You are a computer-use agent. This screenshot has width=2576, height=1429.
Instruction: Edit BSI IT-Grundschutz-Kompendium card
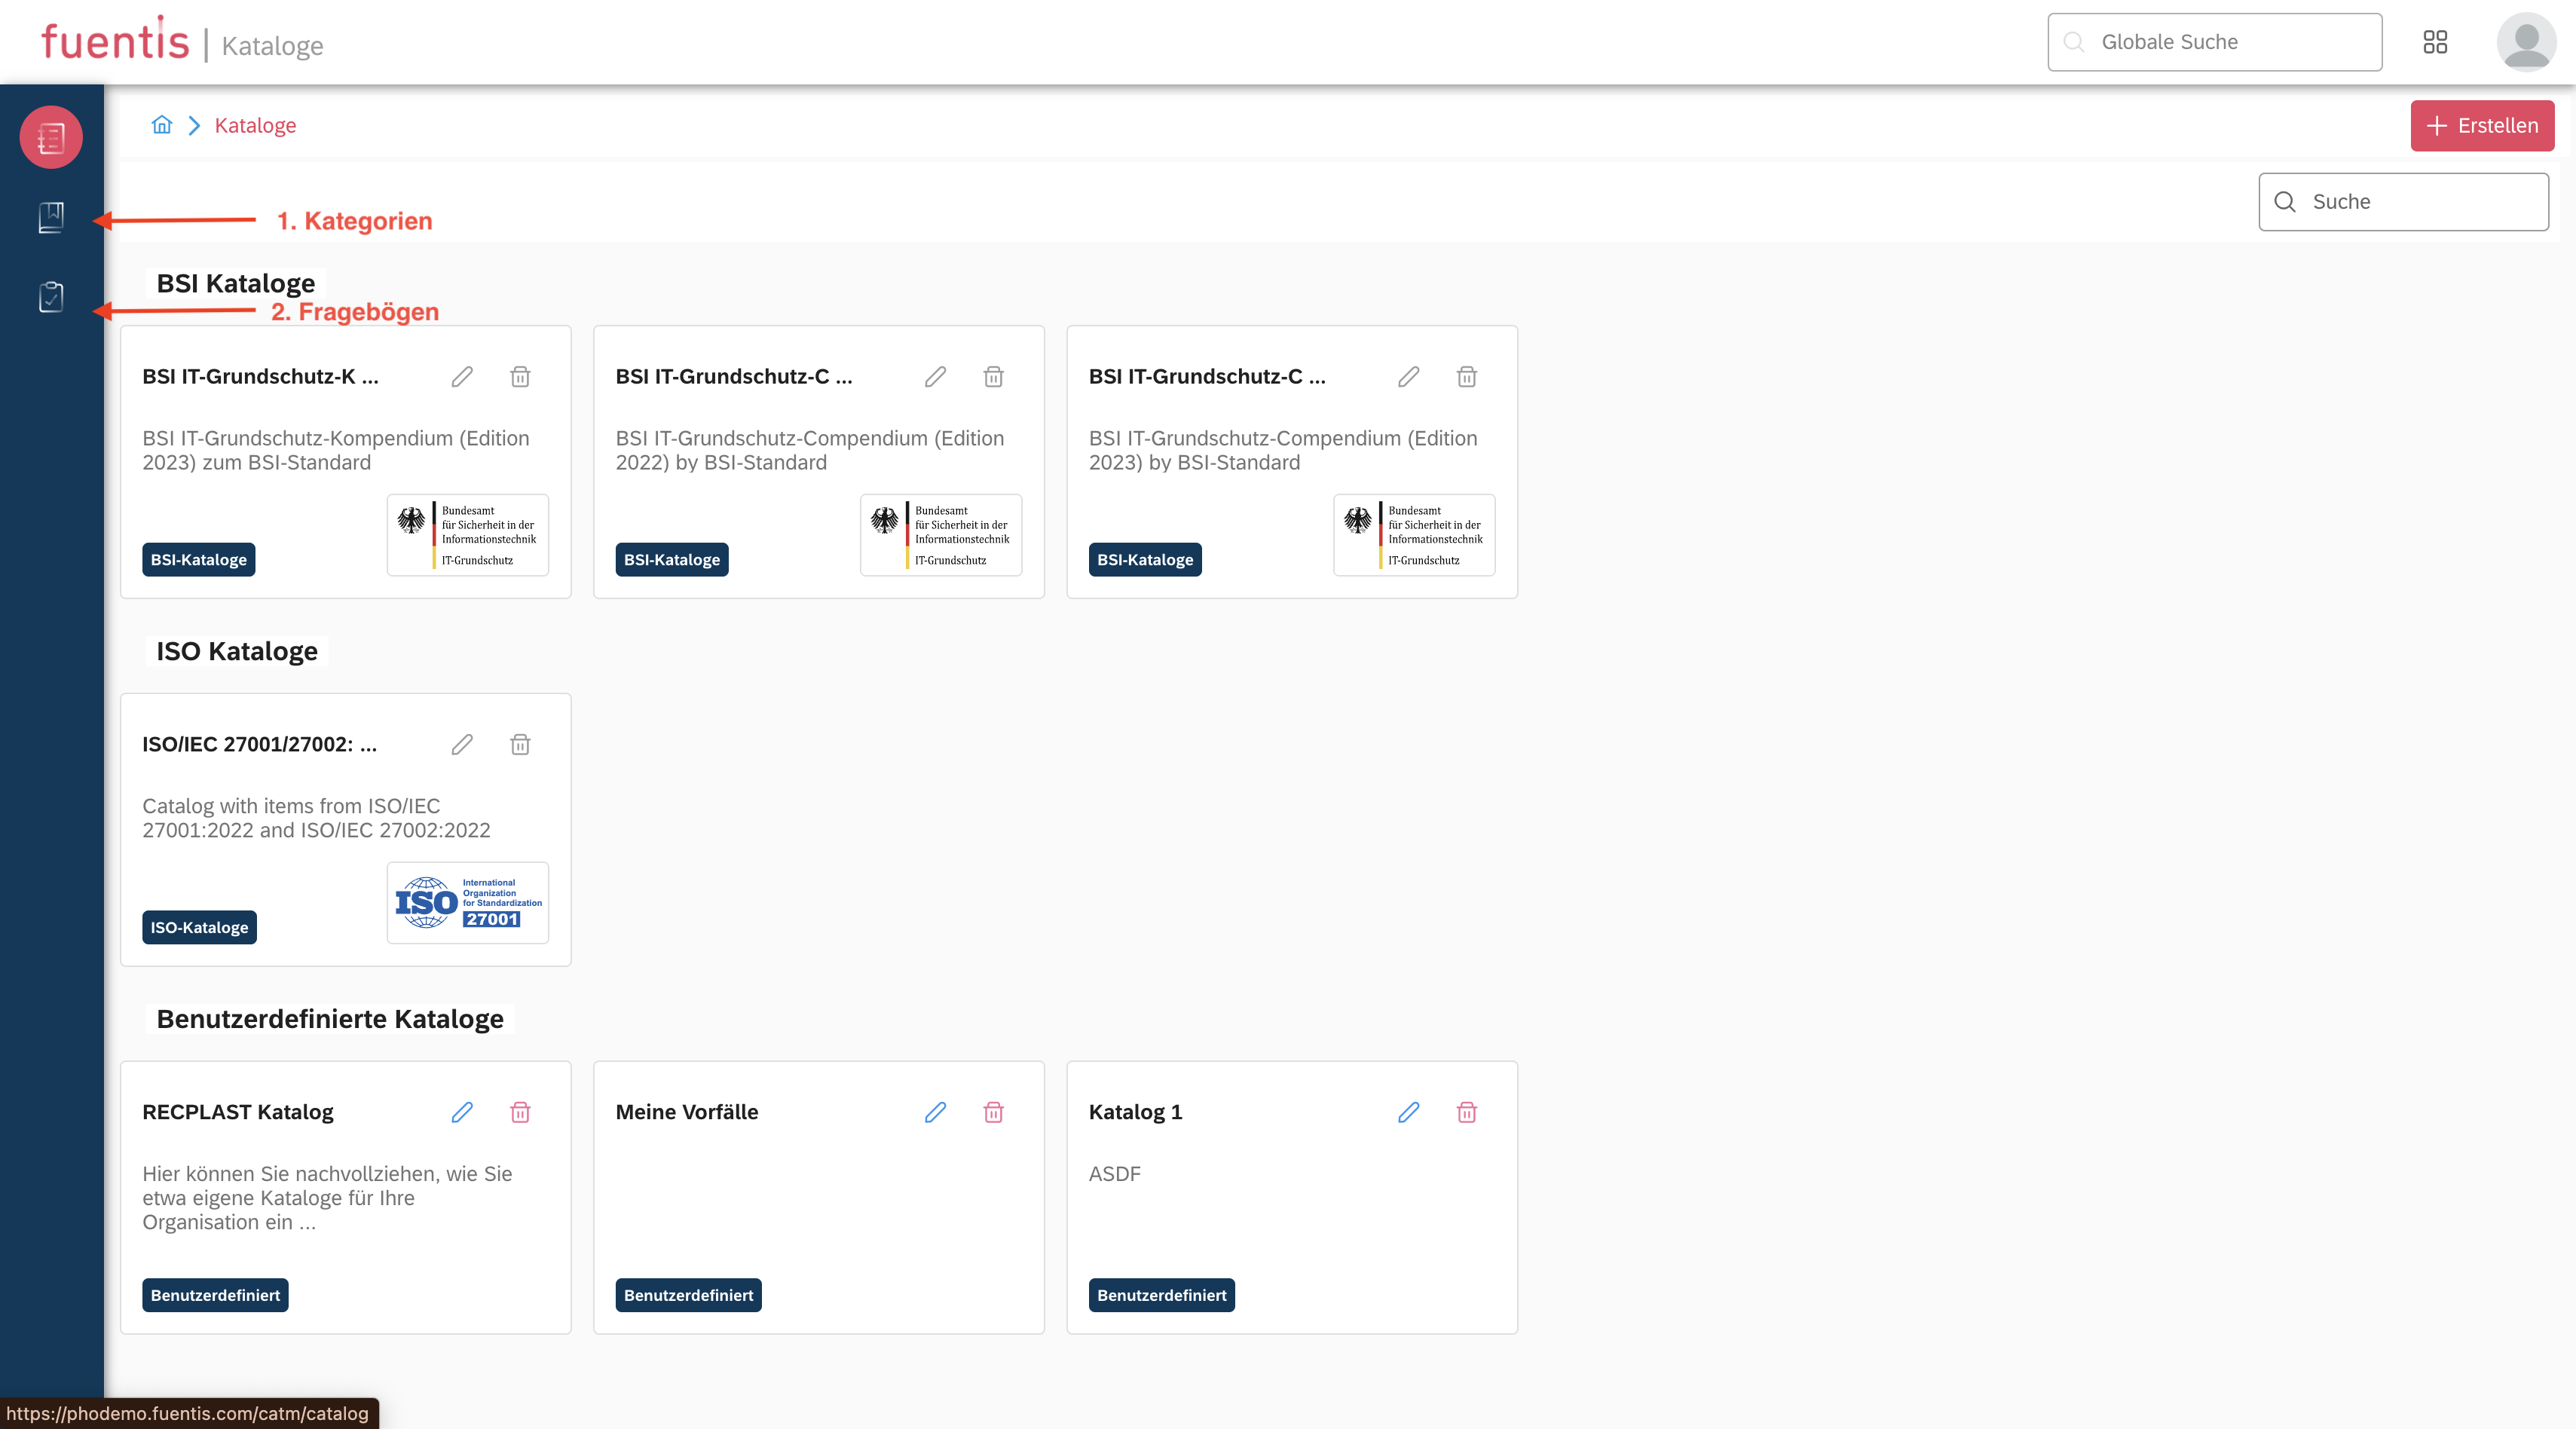pyautogui.click(x=462, y=377)
